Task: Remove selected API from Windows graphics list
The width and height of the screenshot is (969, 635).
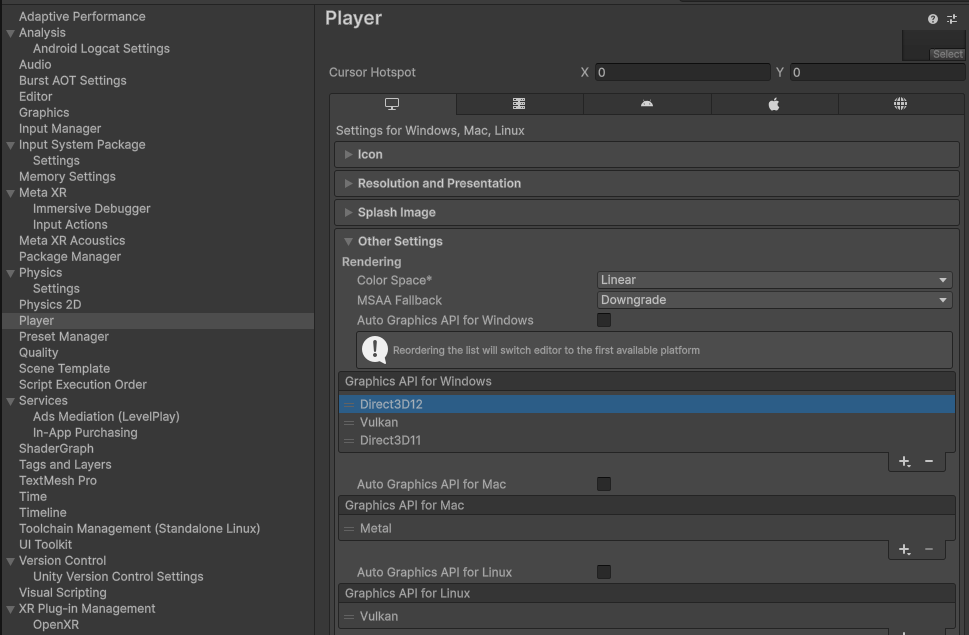Action: point(929,461)
